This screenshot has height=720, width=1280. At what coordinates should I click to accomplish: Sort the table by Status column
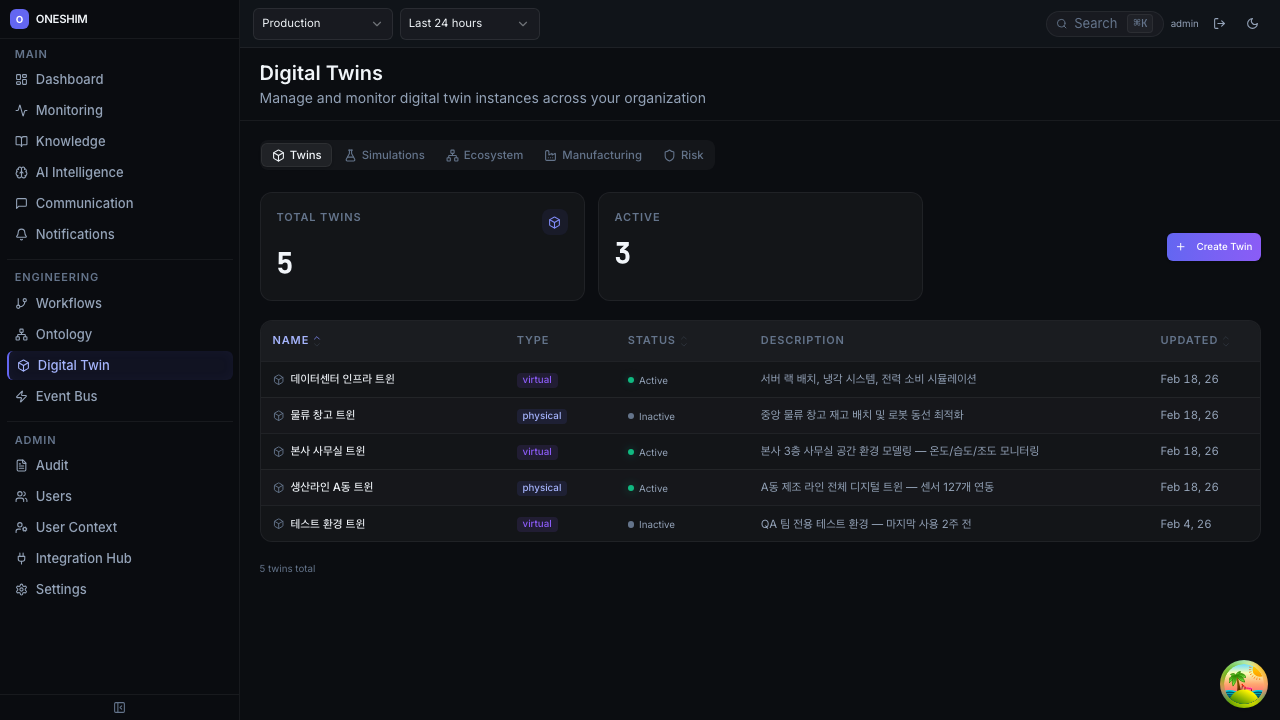click(x=650, y=340)
